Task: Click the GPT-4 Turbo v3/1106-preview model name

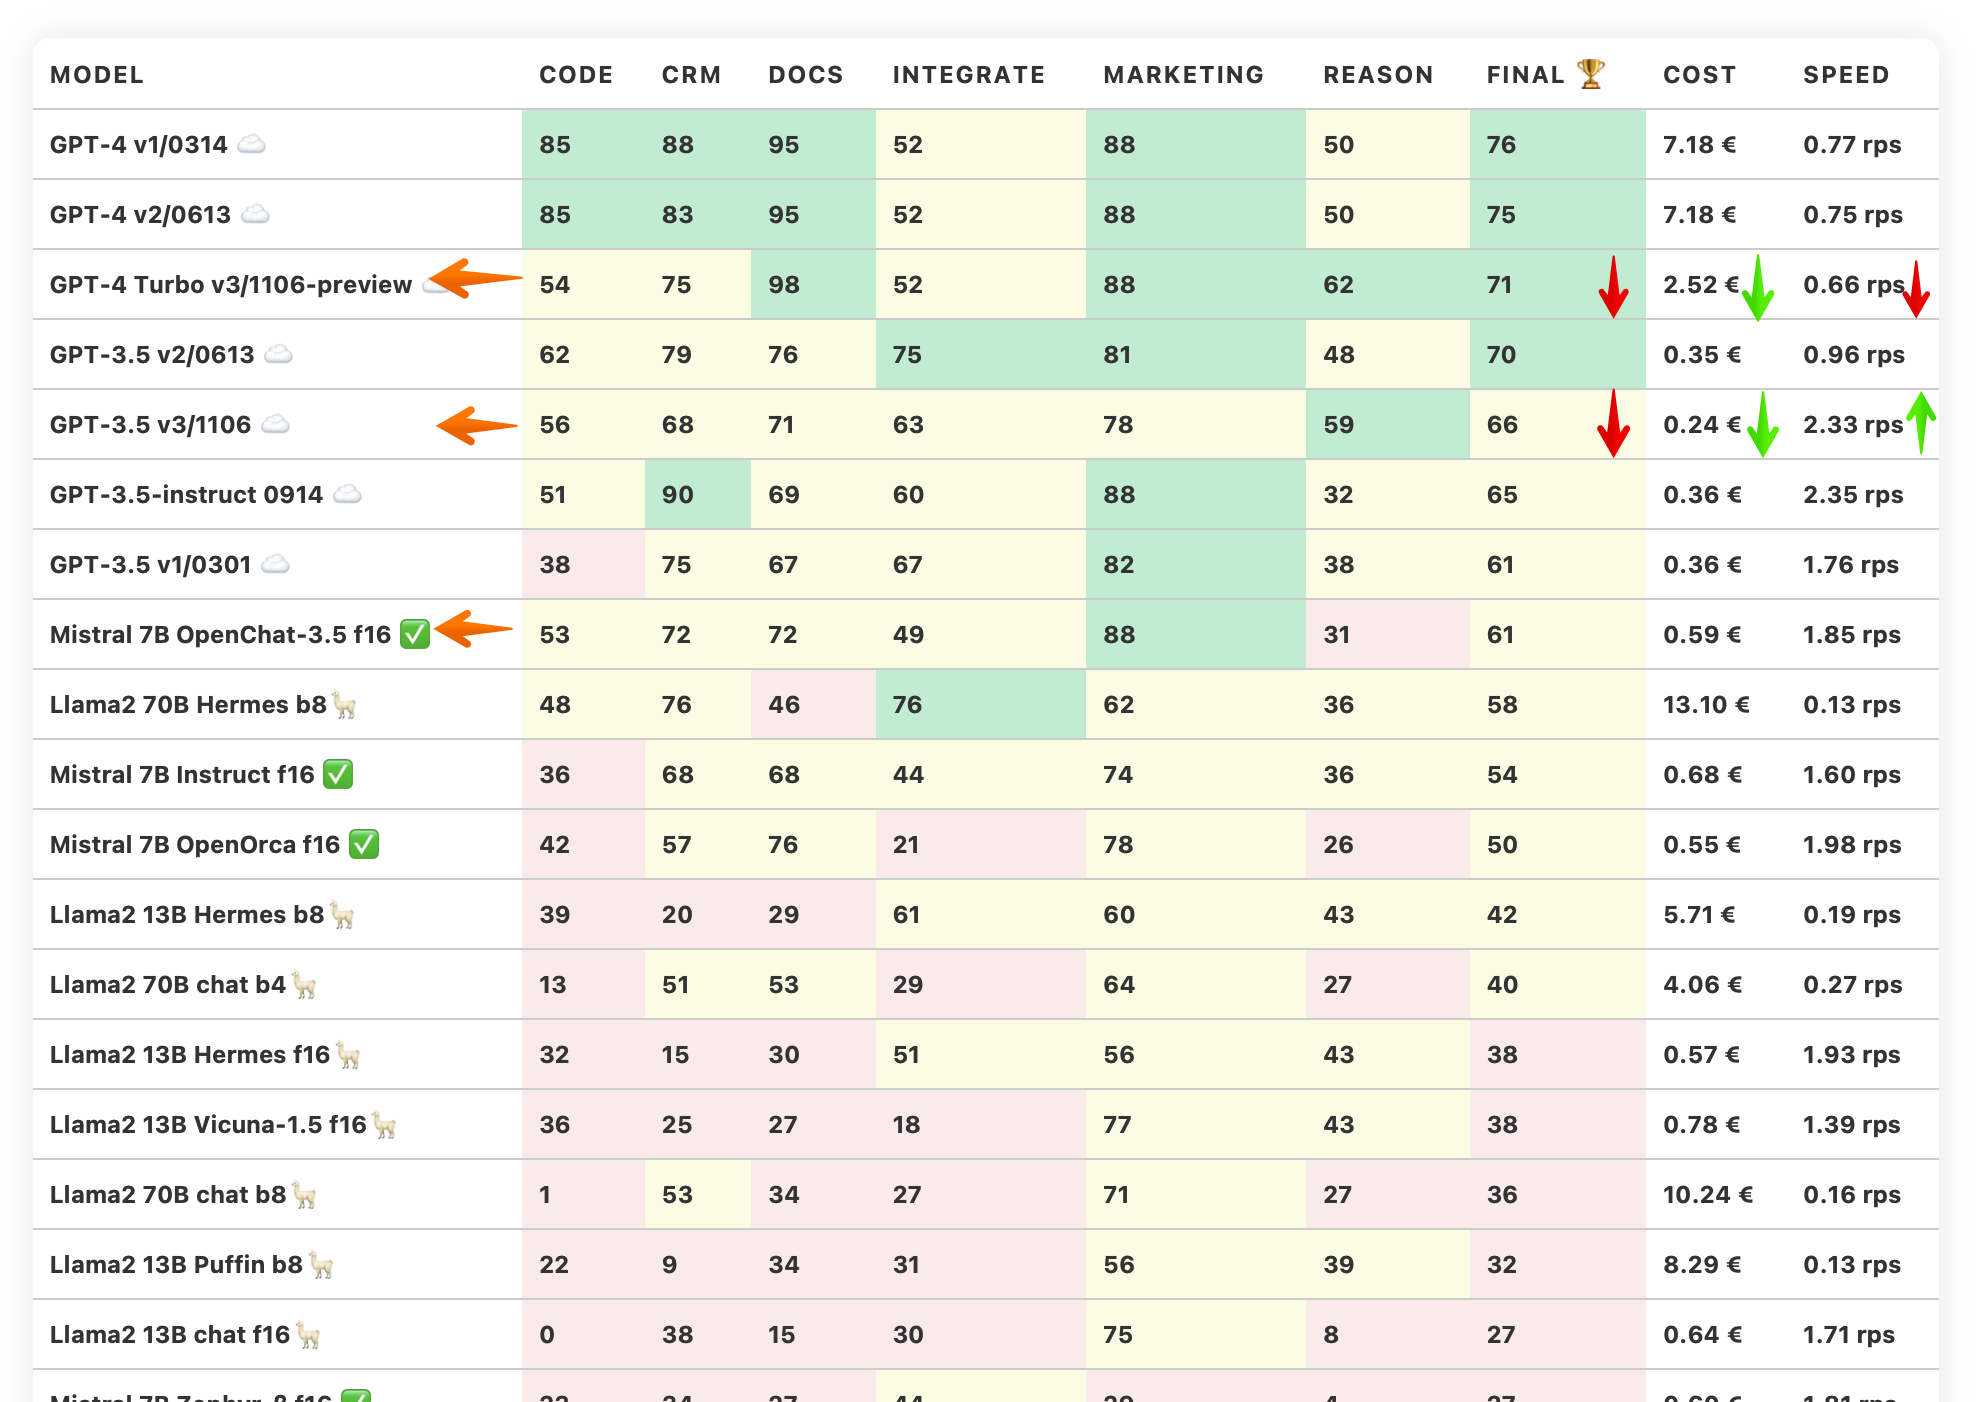Action: [231, 285]
